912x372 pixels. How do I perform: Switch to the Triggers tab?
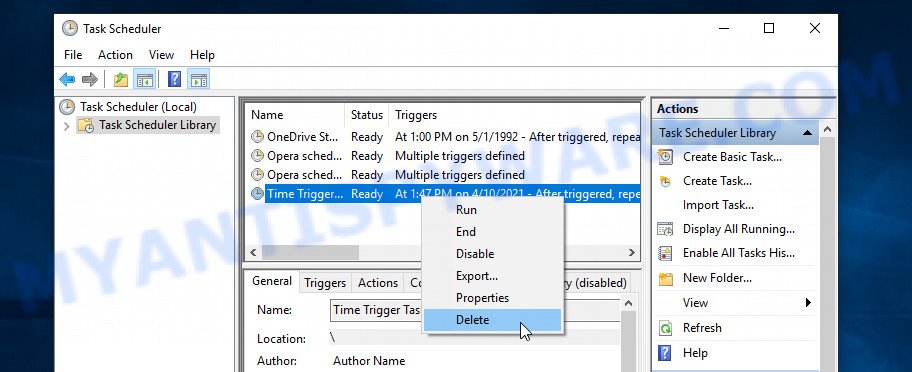[325, 283]
